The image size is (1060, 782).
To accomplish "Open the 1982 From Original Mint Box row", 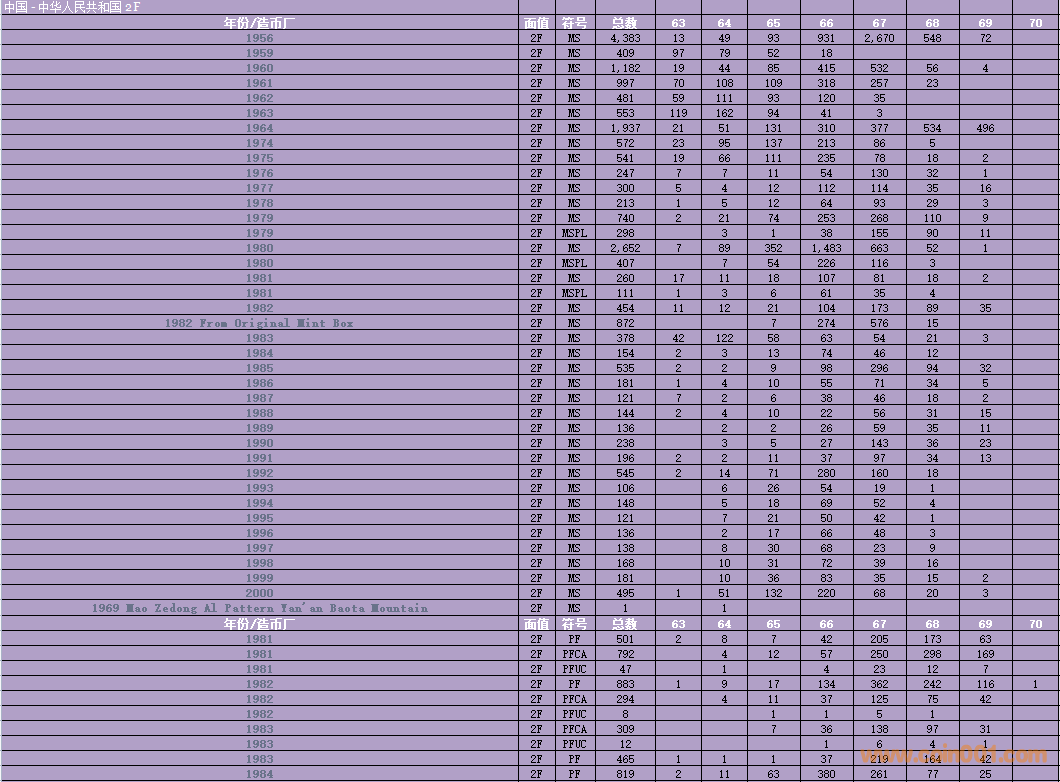I will pyautogui.click(x=259, y=323).
